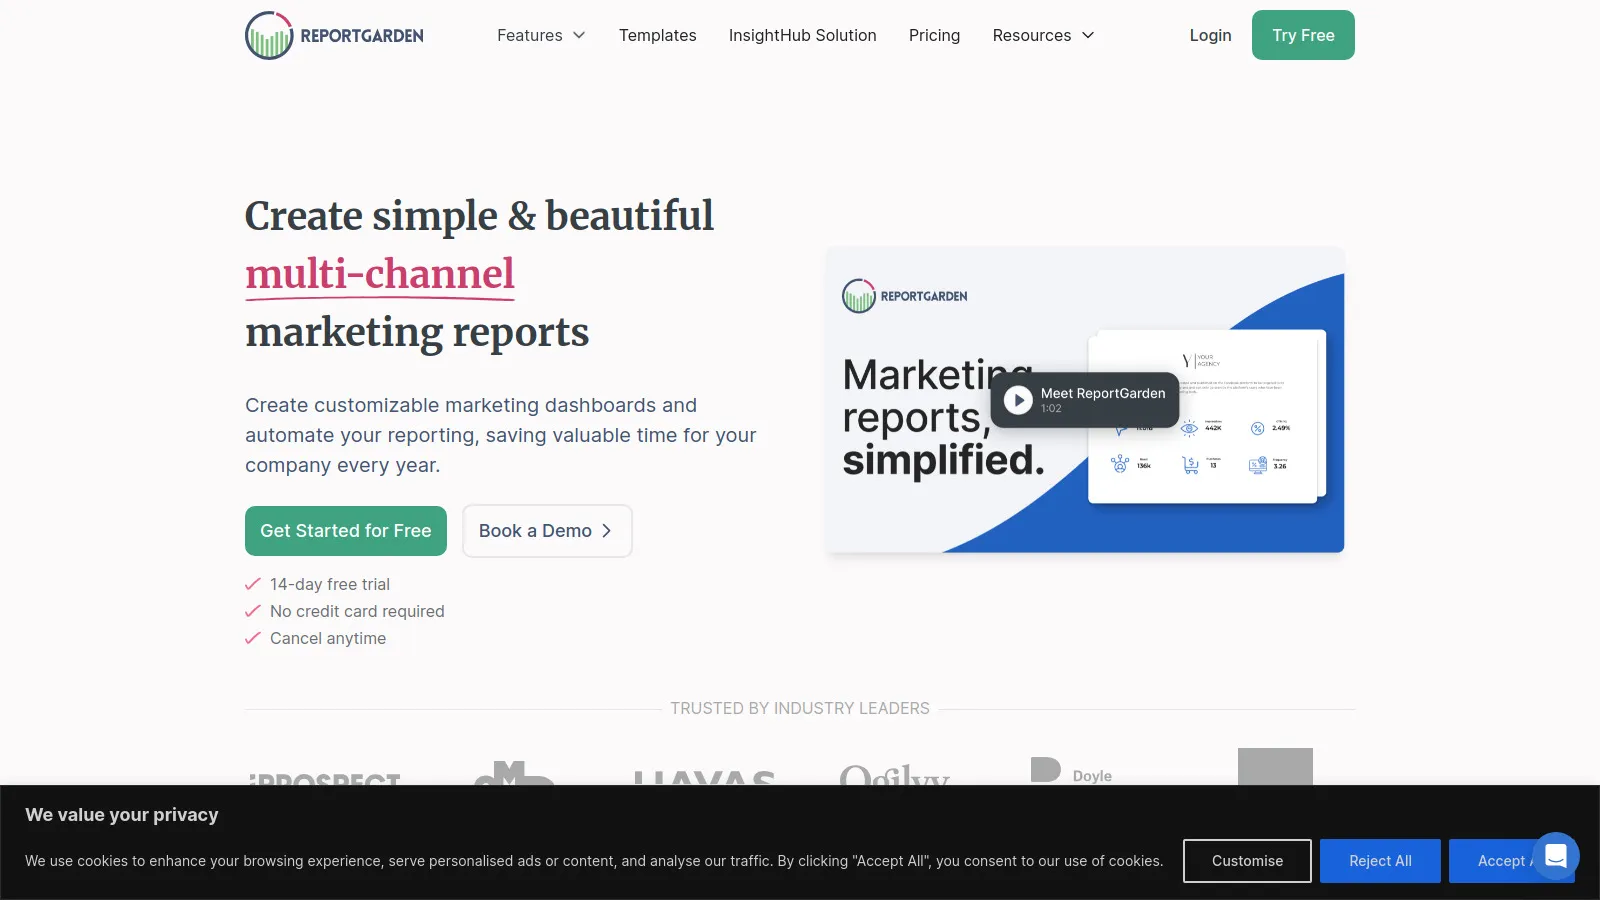Click the Try Free button
Viewport: 1600px width, 900px height.
click(x=1303, y=35)
